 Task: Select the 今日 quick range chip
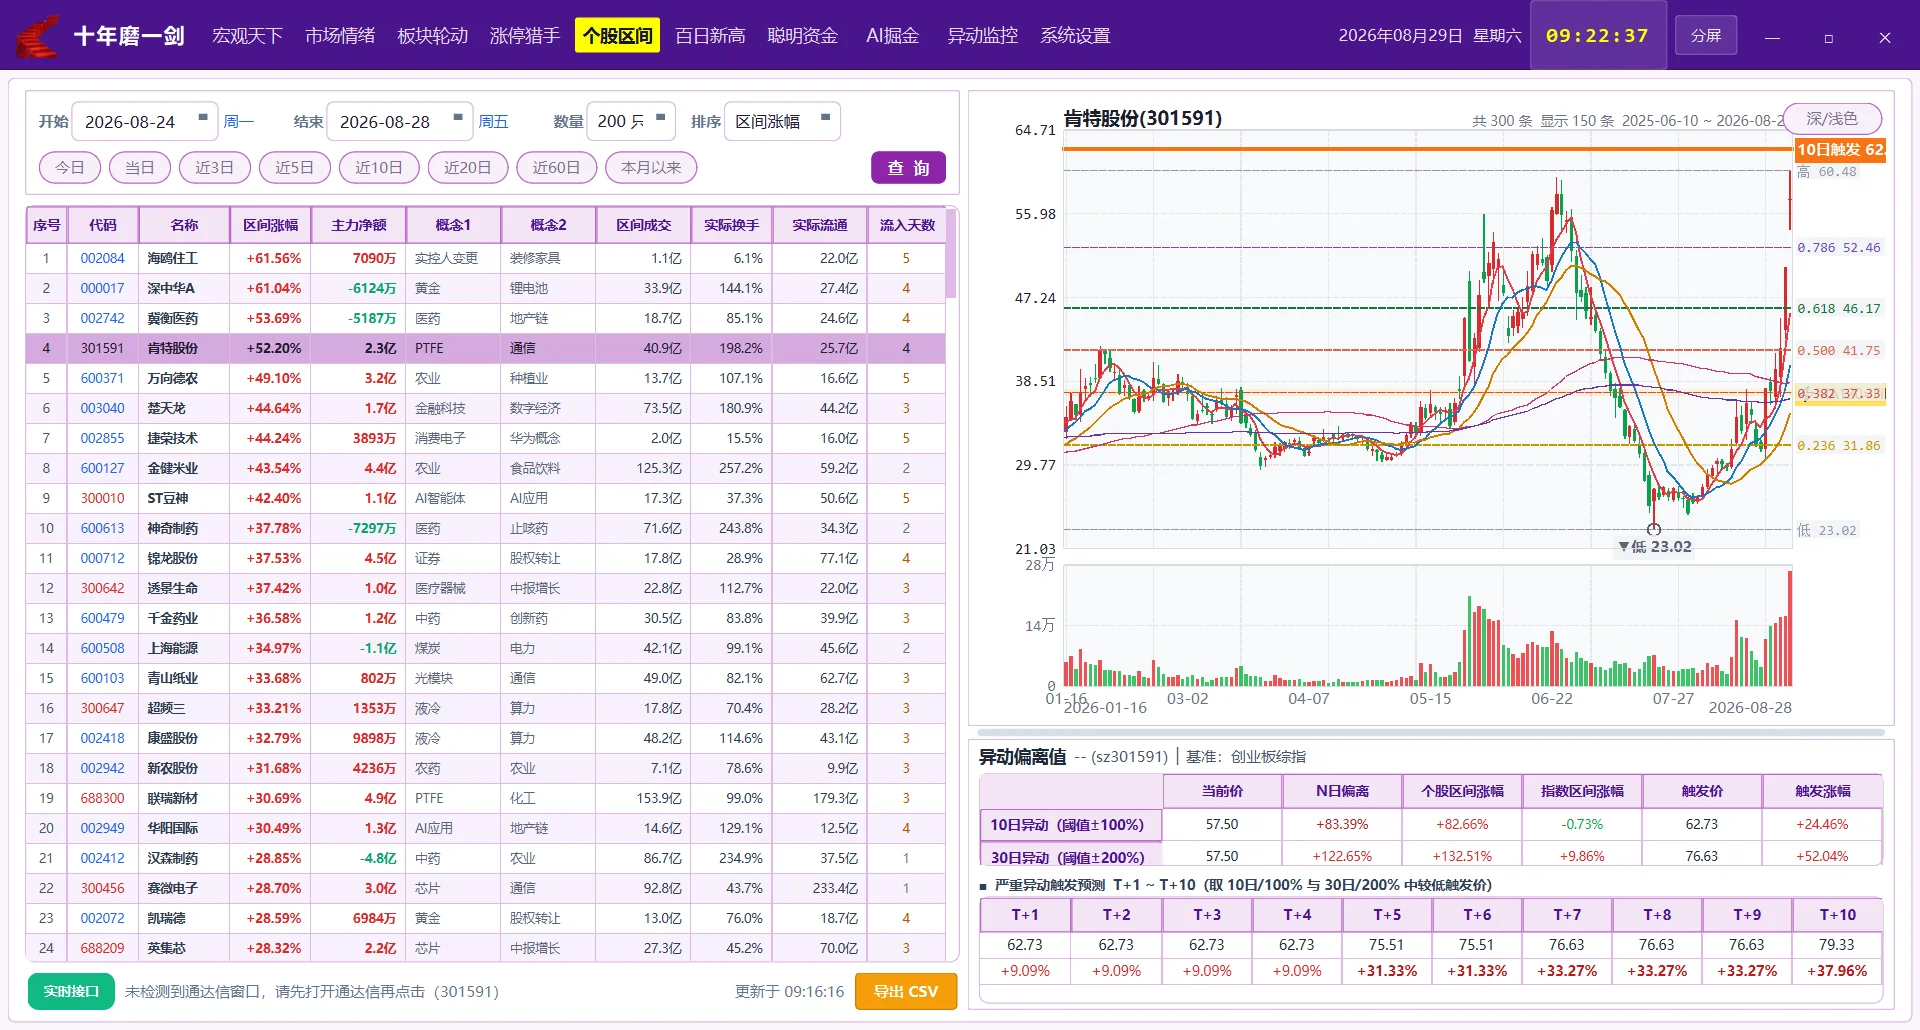click(70, 168)
